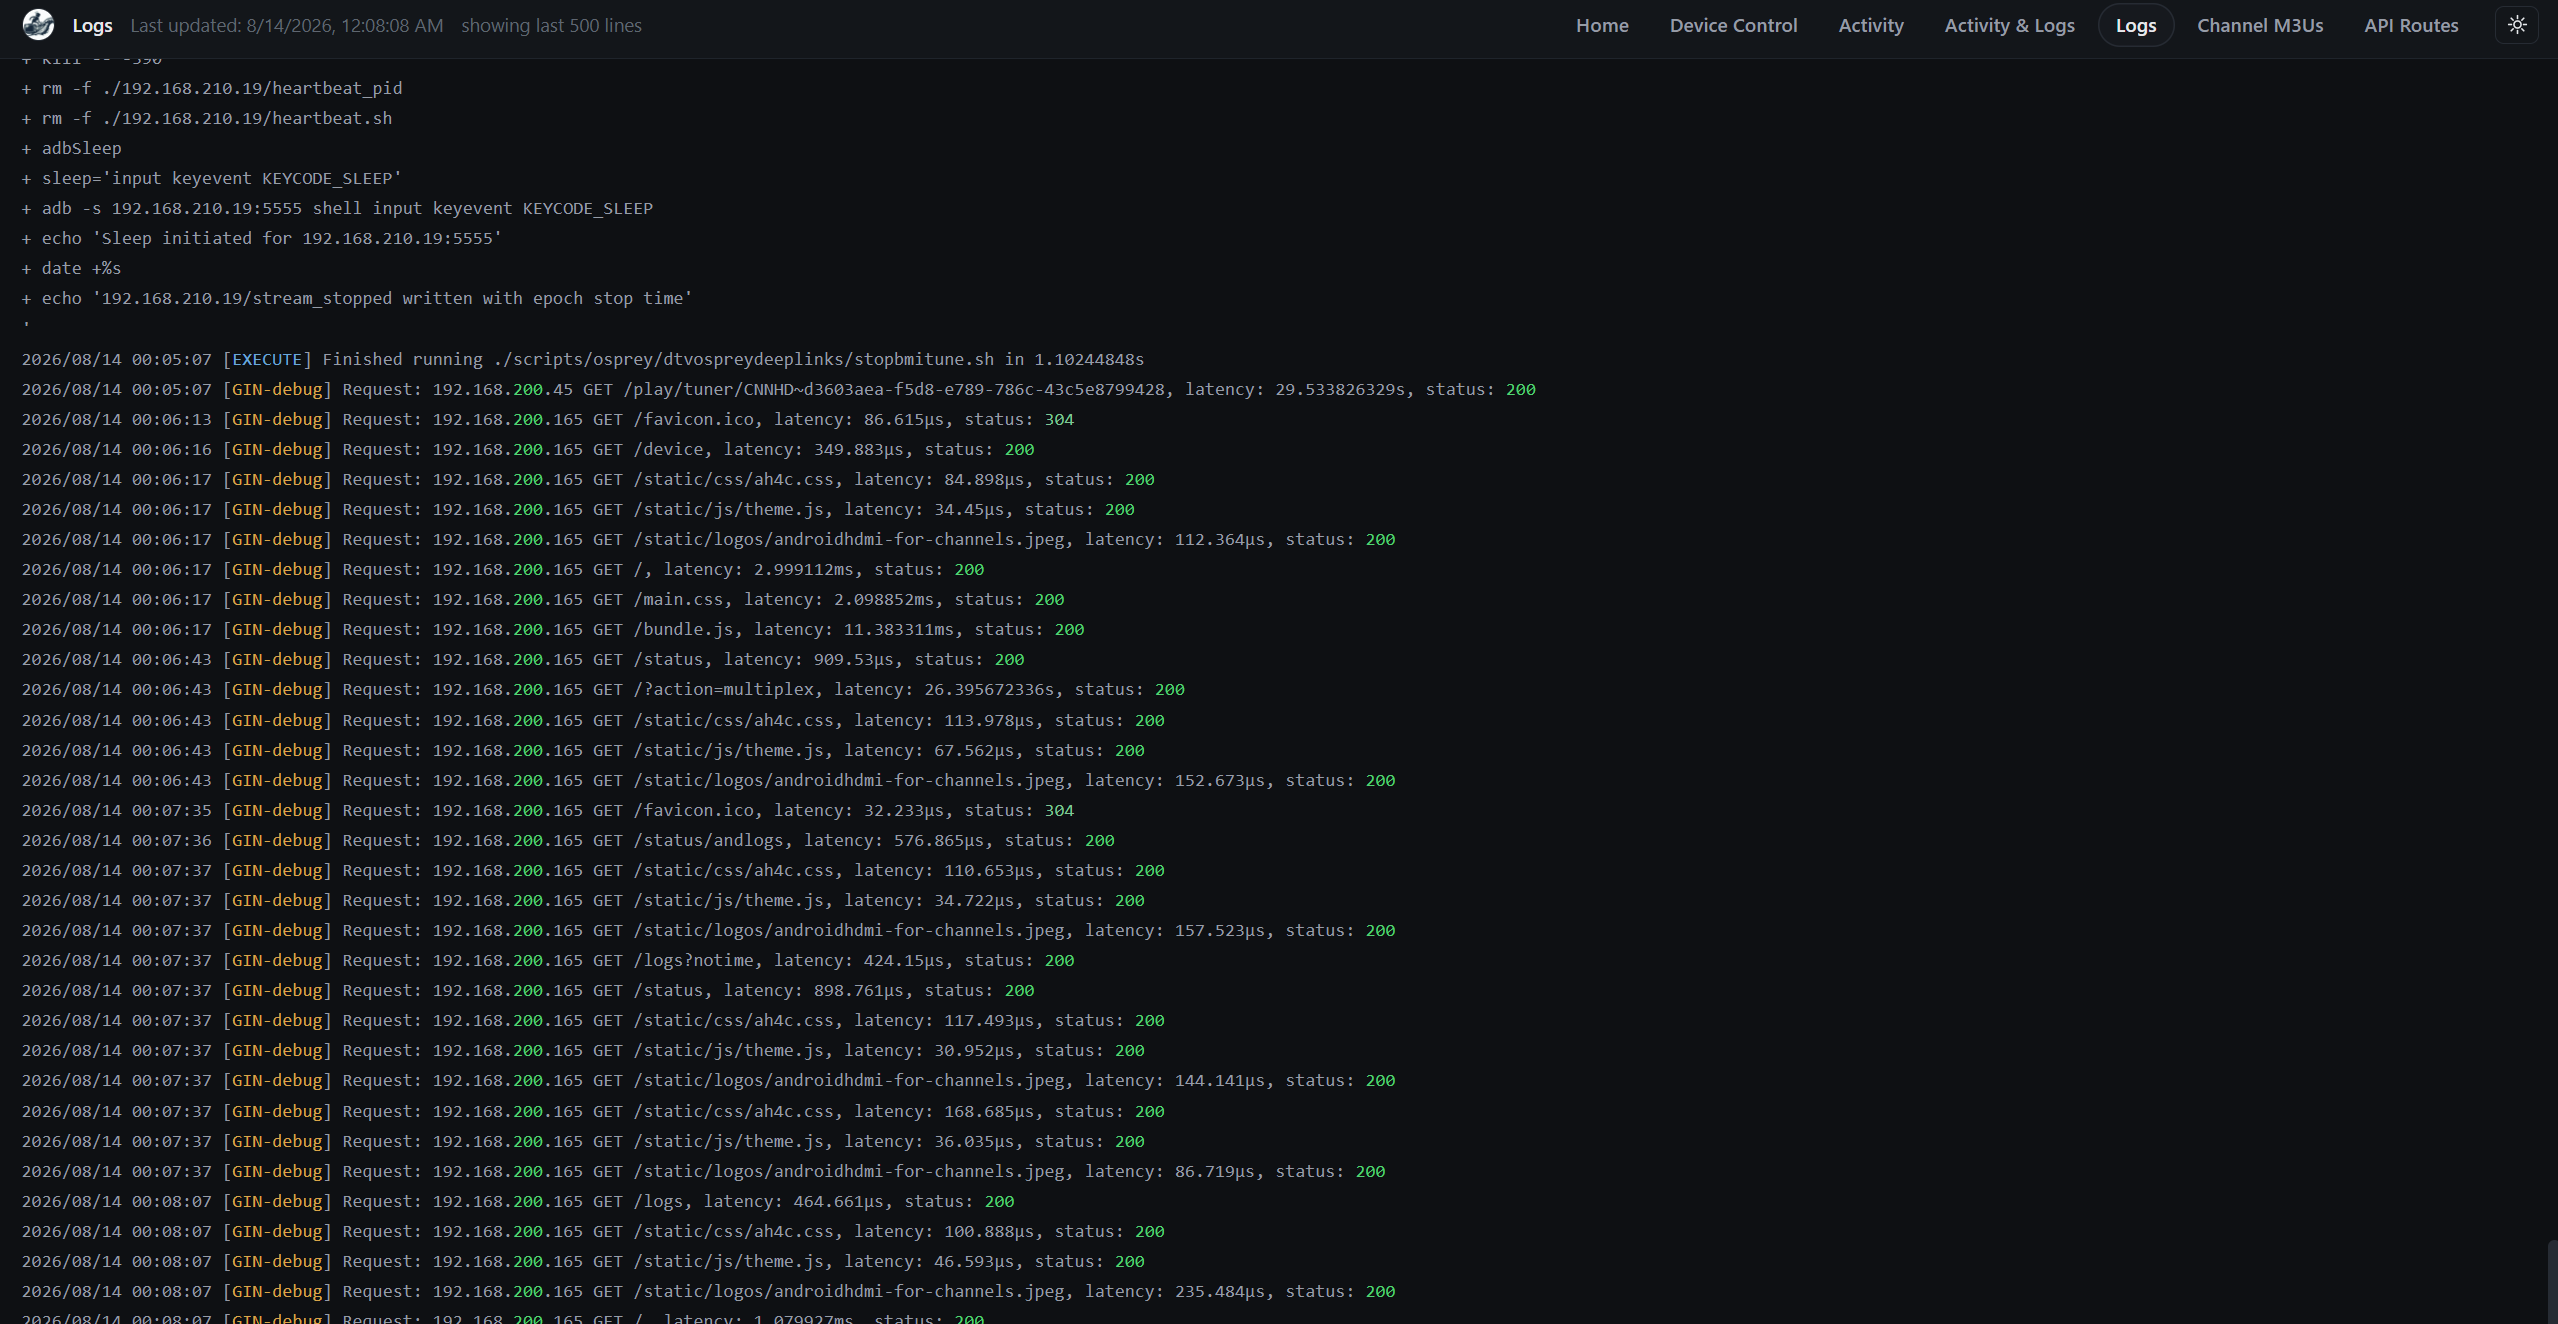Click the androidhdmi logo line with latency 235.484µs
The width and height of the screenshot is (2558, 1324).
[709, 1291]
